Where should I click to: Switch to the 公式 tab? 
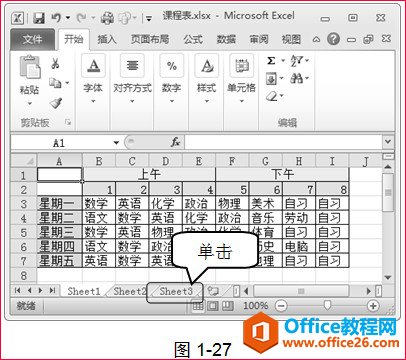point(193,39)
